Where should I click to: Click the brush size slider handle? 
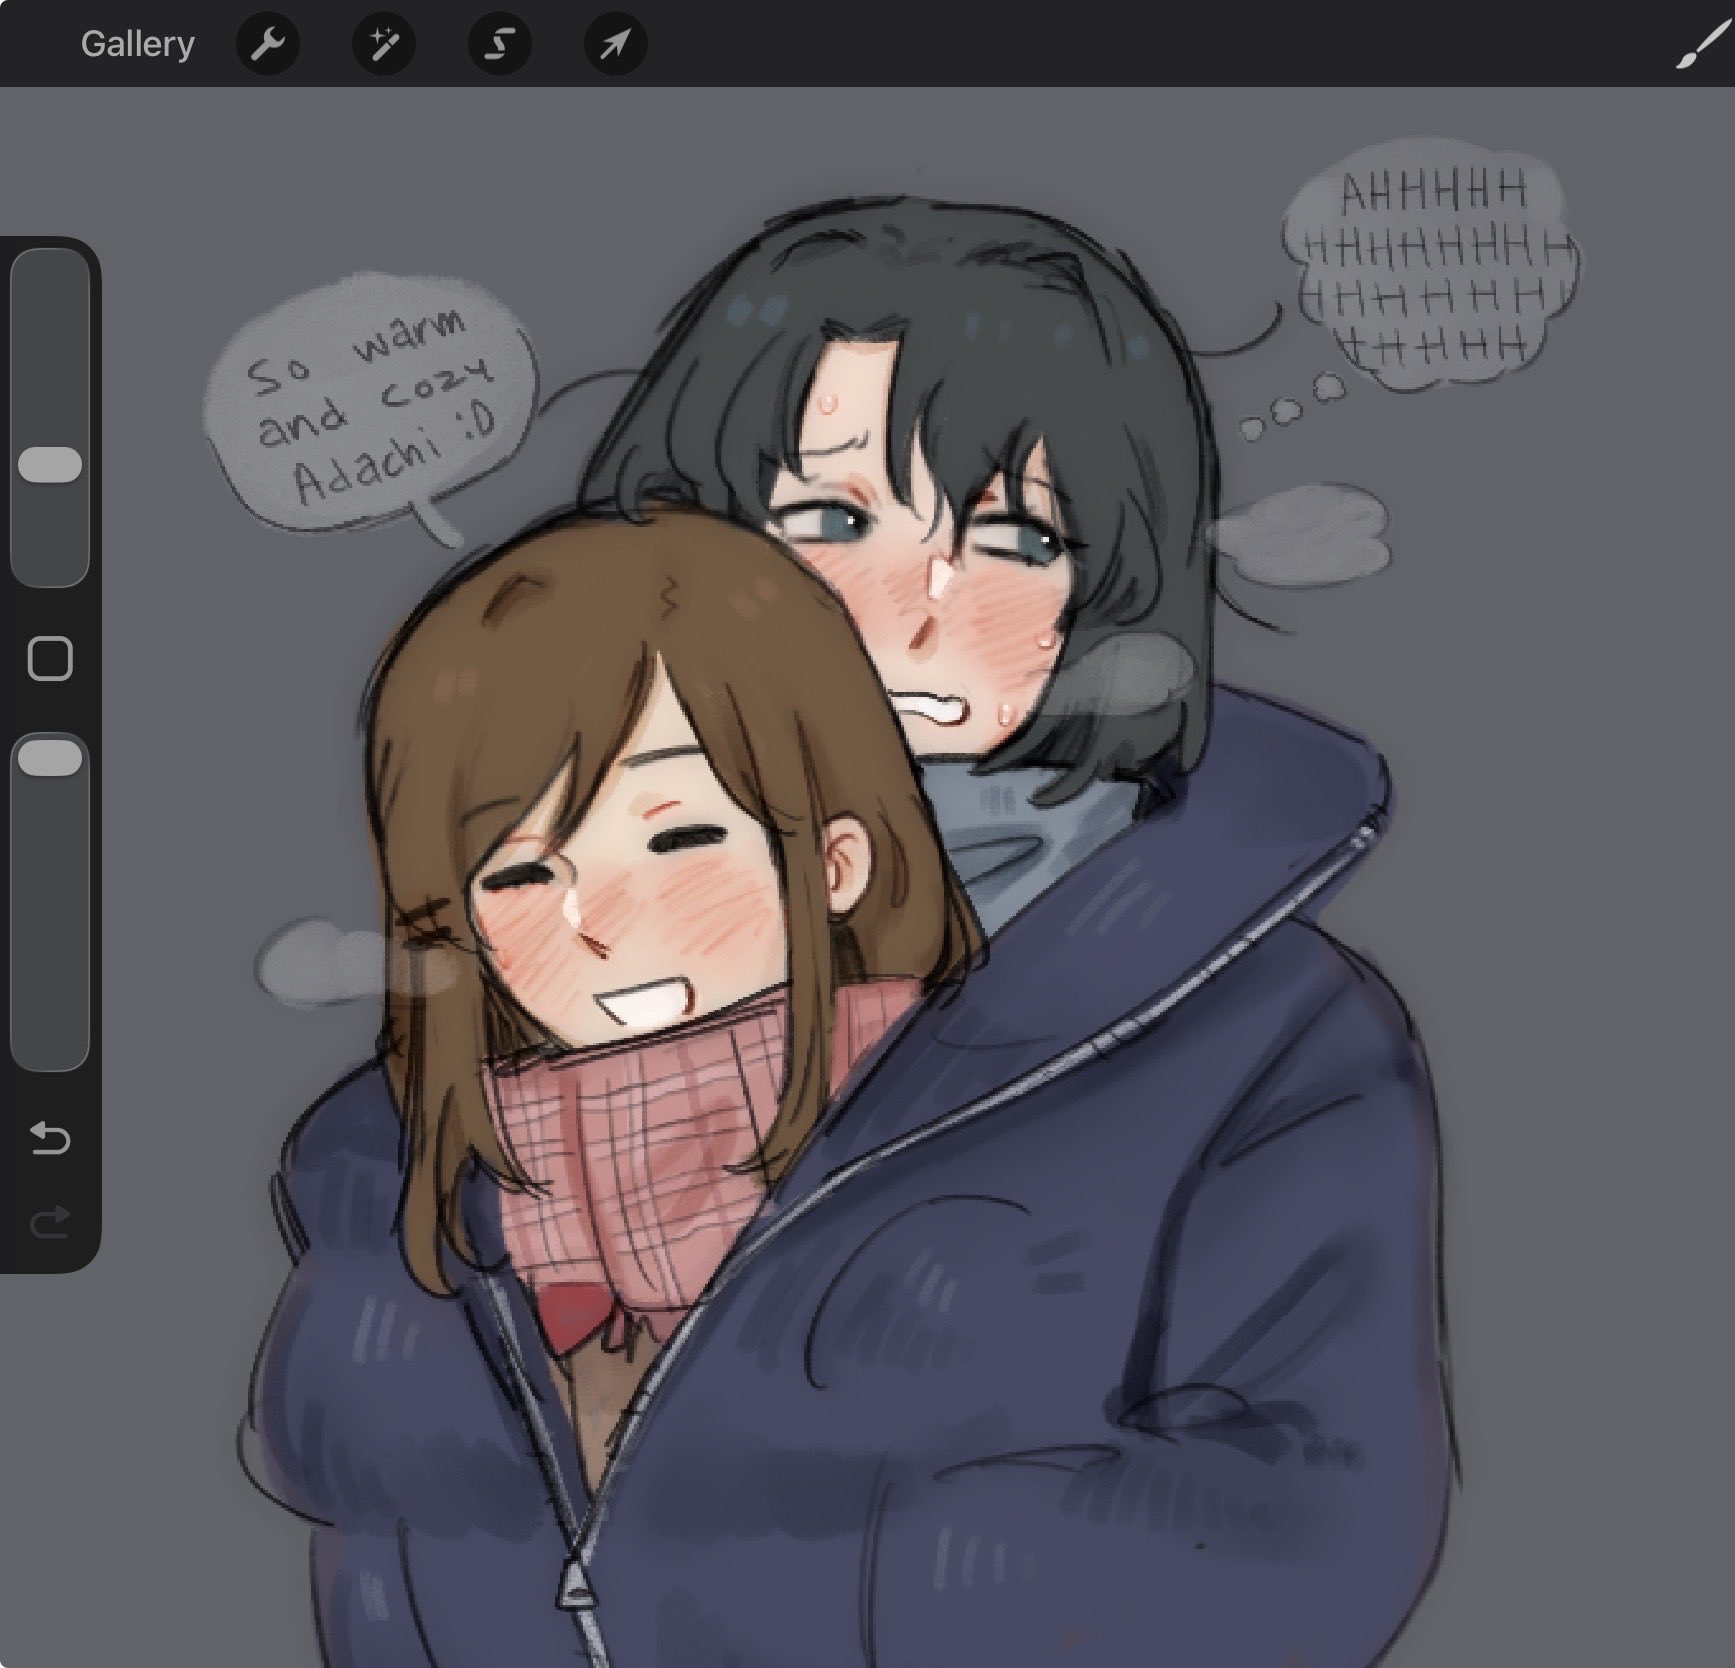tap(50, 466)
